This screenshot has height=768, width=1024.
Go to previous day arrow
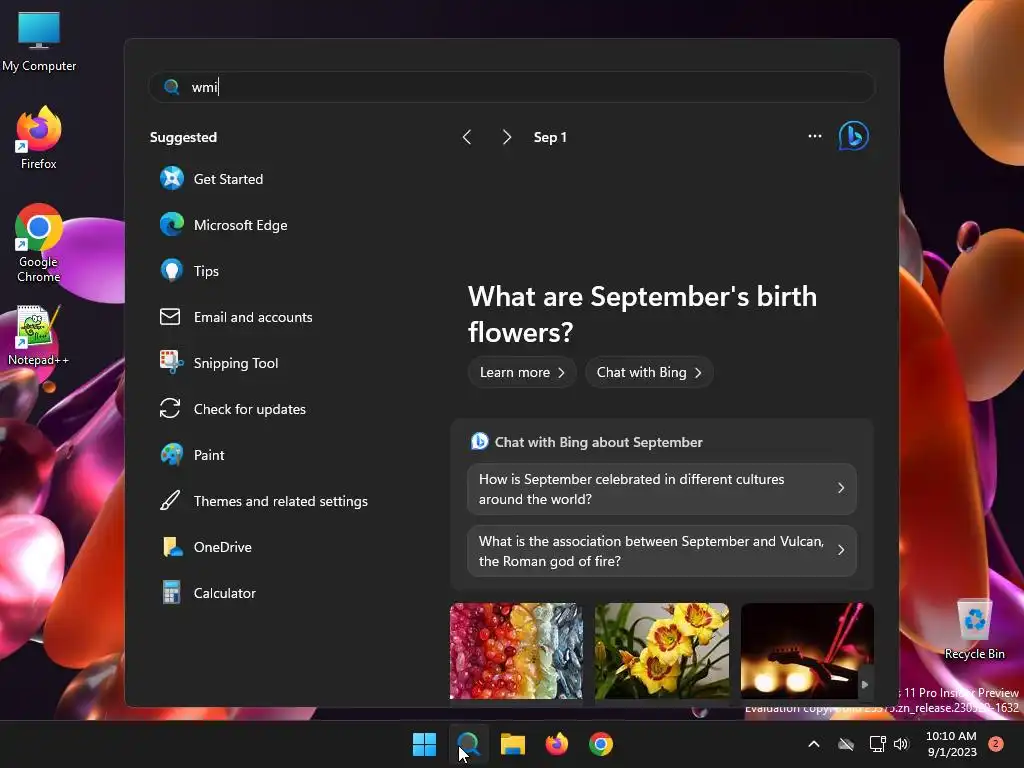[466, 137]
